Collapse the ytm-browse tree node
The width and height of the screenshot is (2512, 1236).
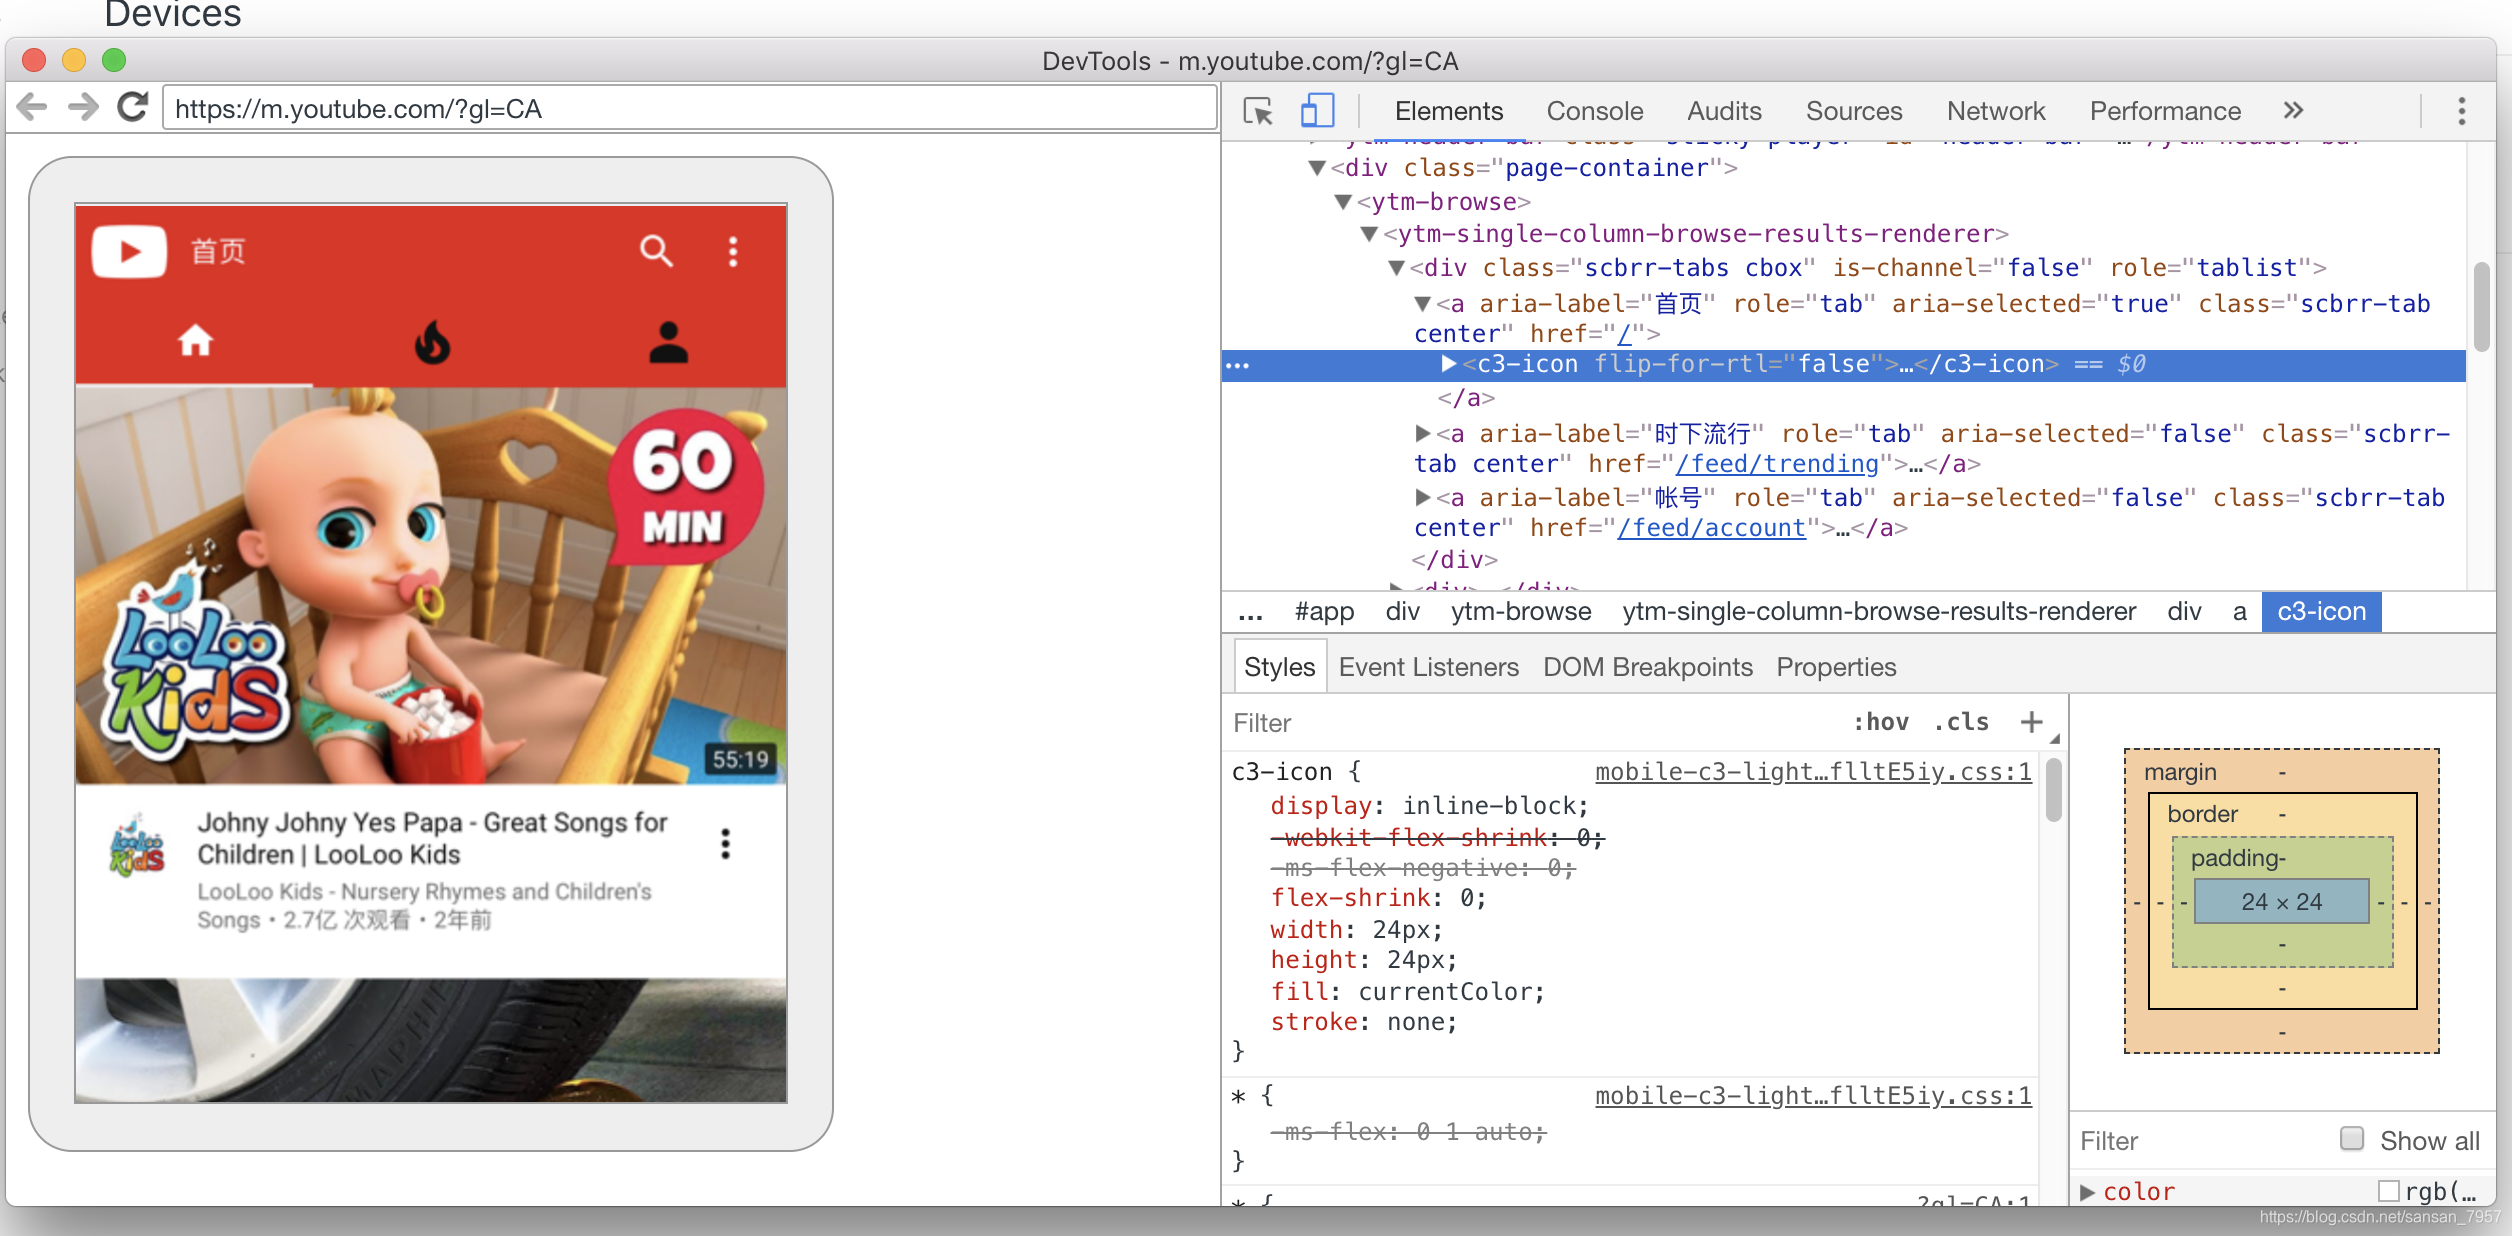point(1344,202)
